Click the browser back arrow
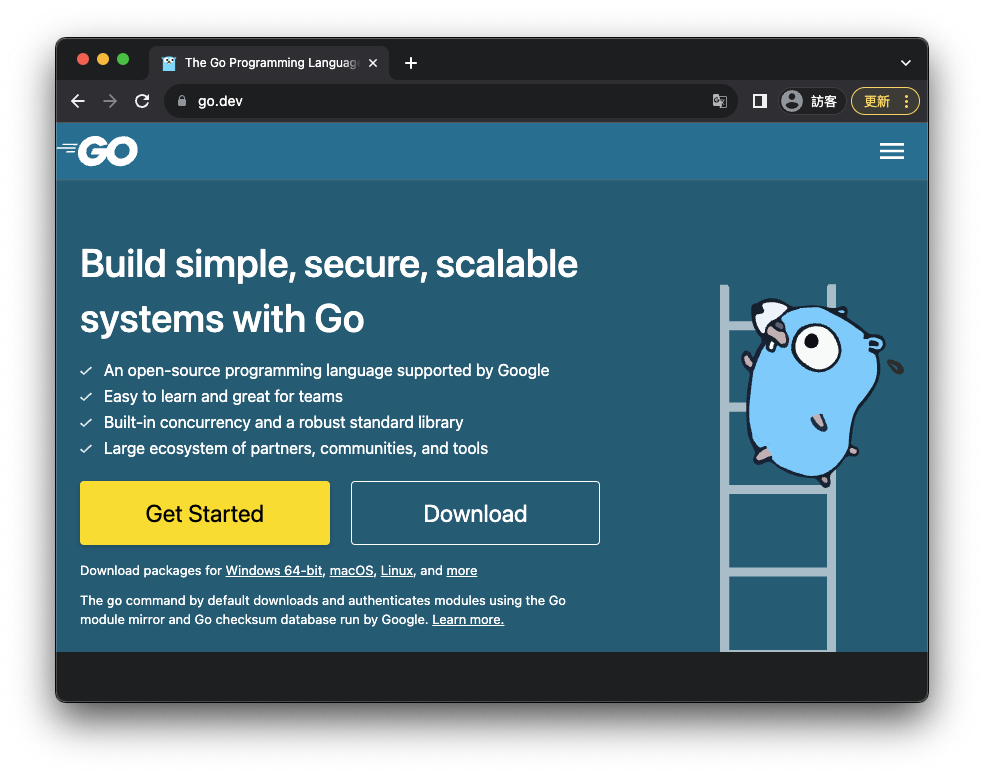The width and height of the screenshot is (984, 776). [x=78, y=101]
